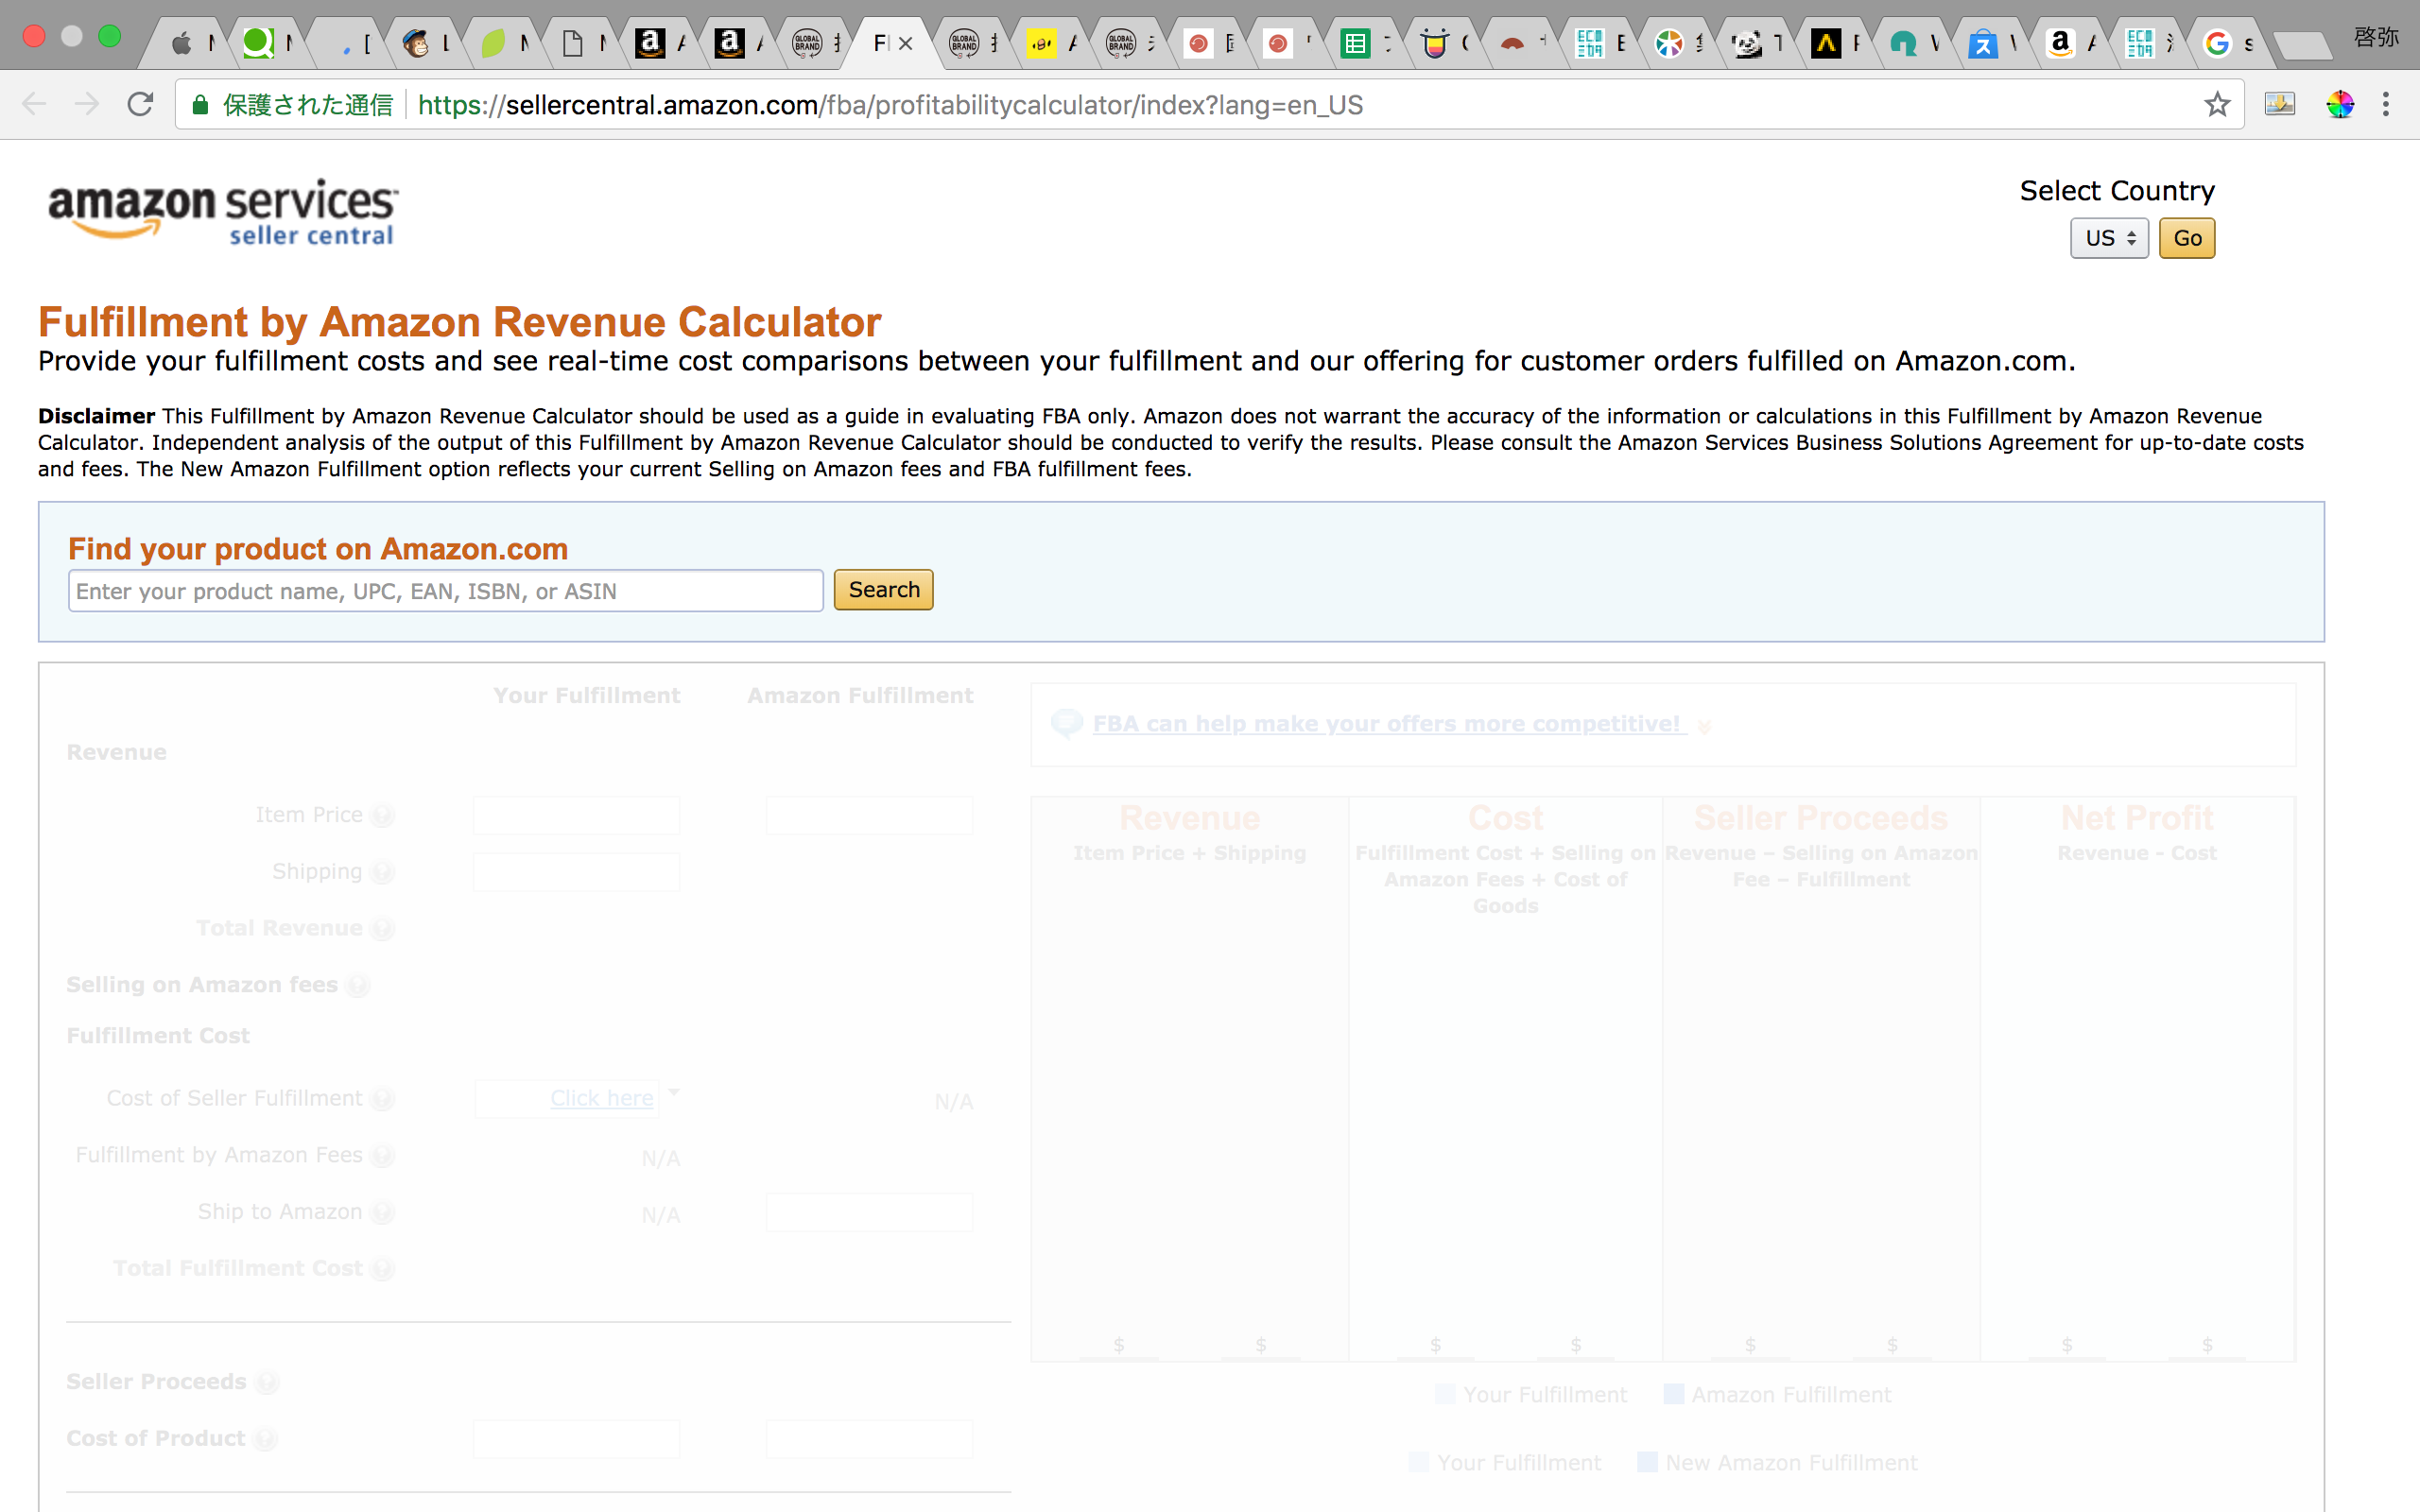The height and width of the screenshot is (1512, 2420).
Task: Switch to the green Q icon tab
Action: 258,43
